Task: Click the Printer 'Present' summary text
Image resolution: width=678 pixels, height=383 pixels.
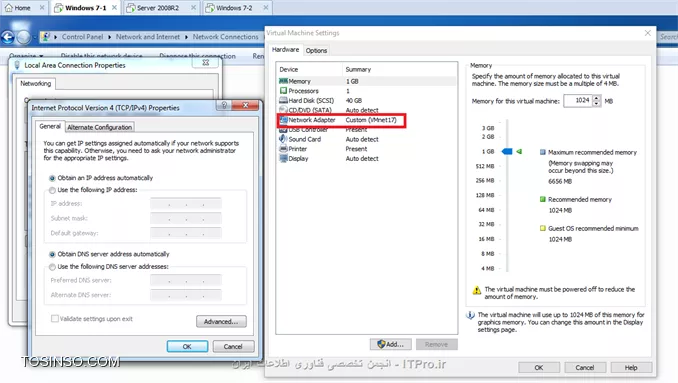Action: point(356,149)
